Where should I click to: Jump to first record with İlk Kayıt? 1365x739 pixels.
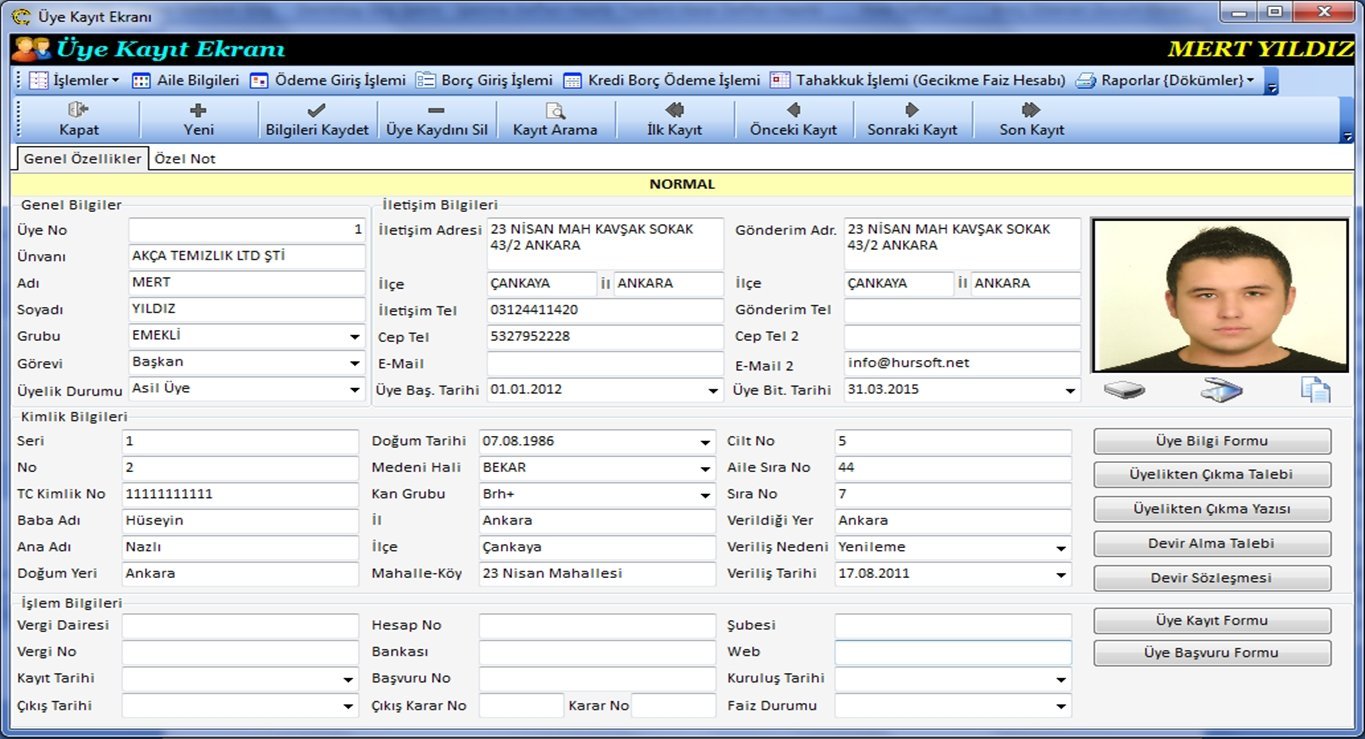coord(674,110)
